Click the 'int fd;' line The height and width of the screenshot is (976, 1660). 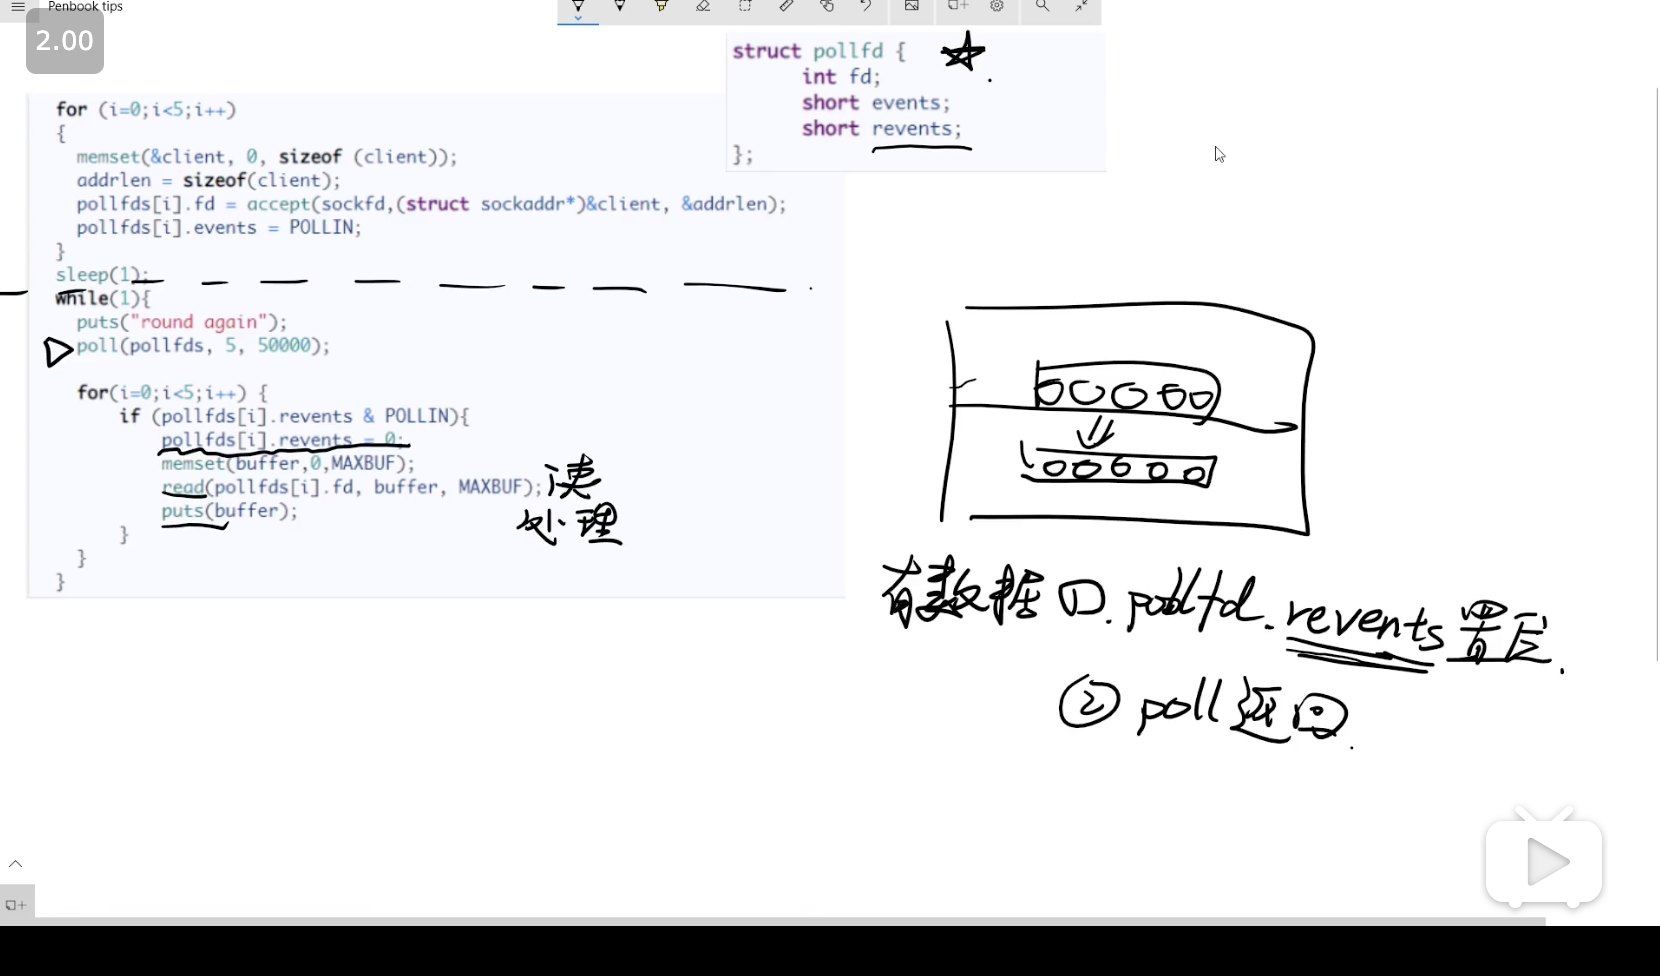coord(841,77)
